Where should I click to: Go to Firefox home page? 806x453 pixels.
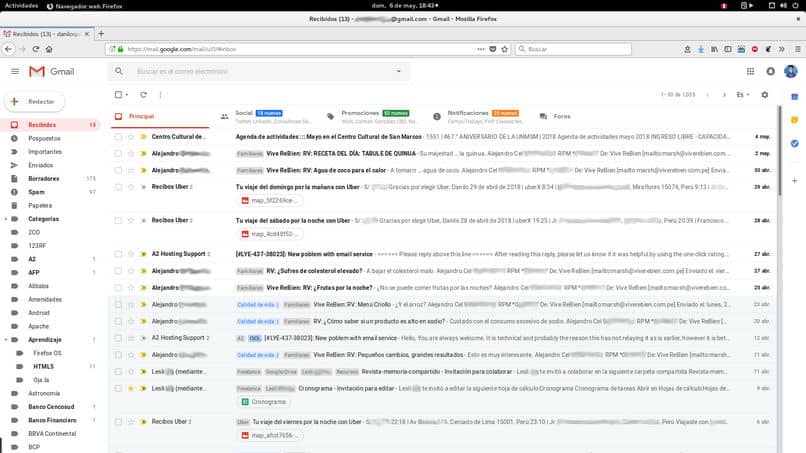pos(49,49)
